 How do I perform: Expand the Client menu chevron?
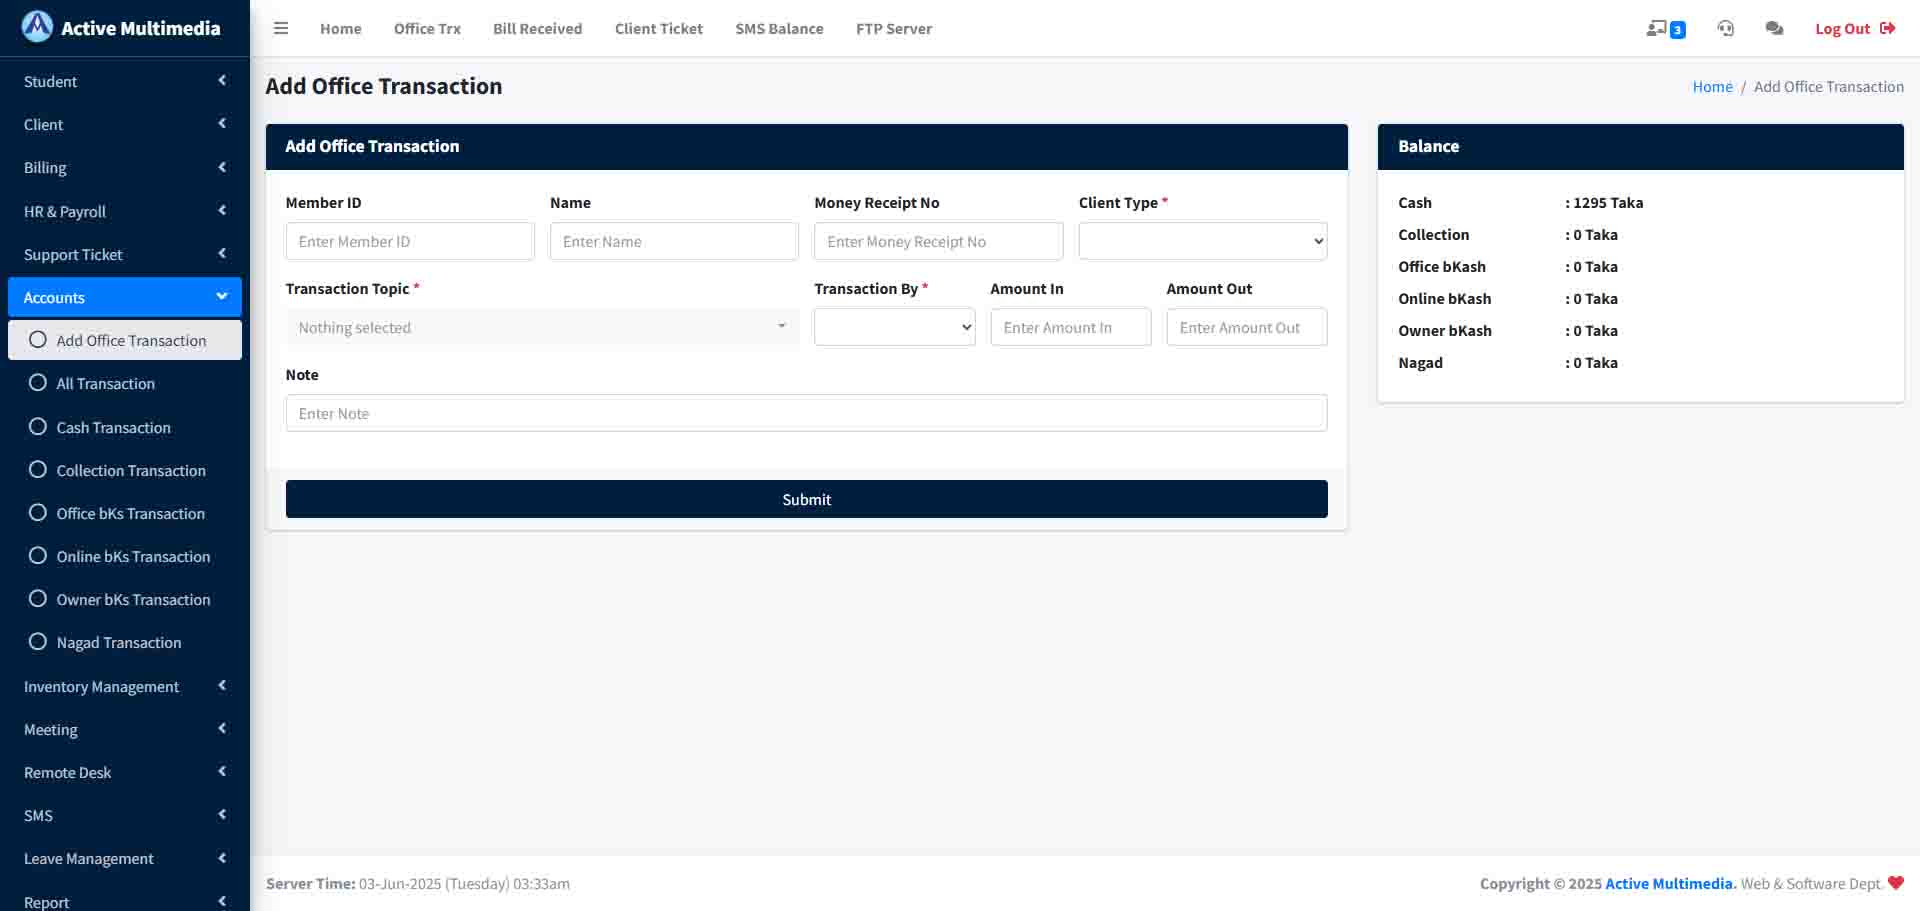click(x=222, y=124)
